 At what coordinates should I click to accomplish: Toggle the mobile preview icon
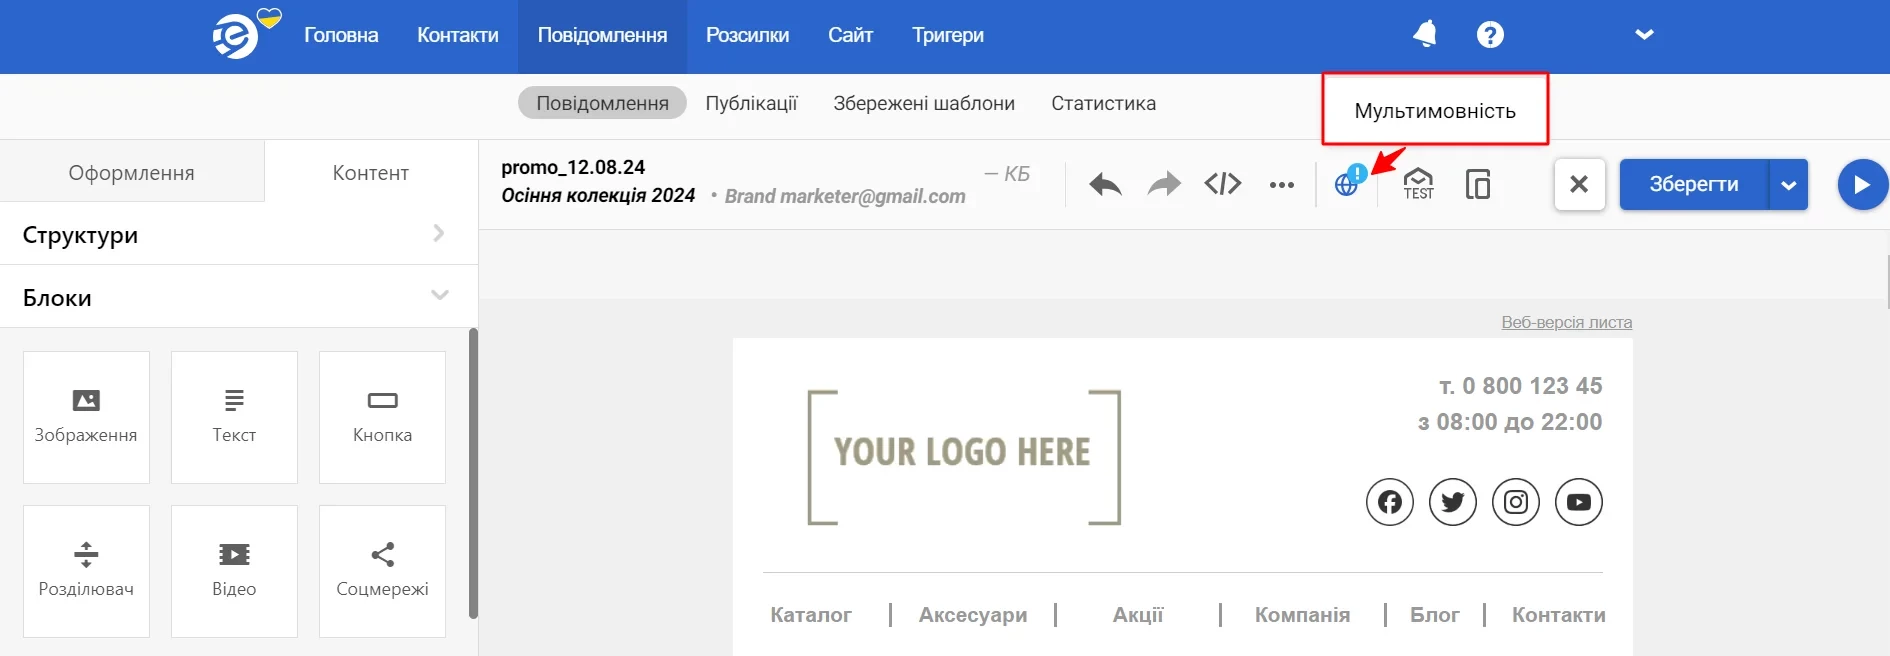[1478, 184]
